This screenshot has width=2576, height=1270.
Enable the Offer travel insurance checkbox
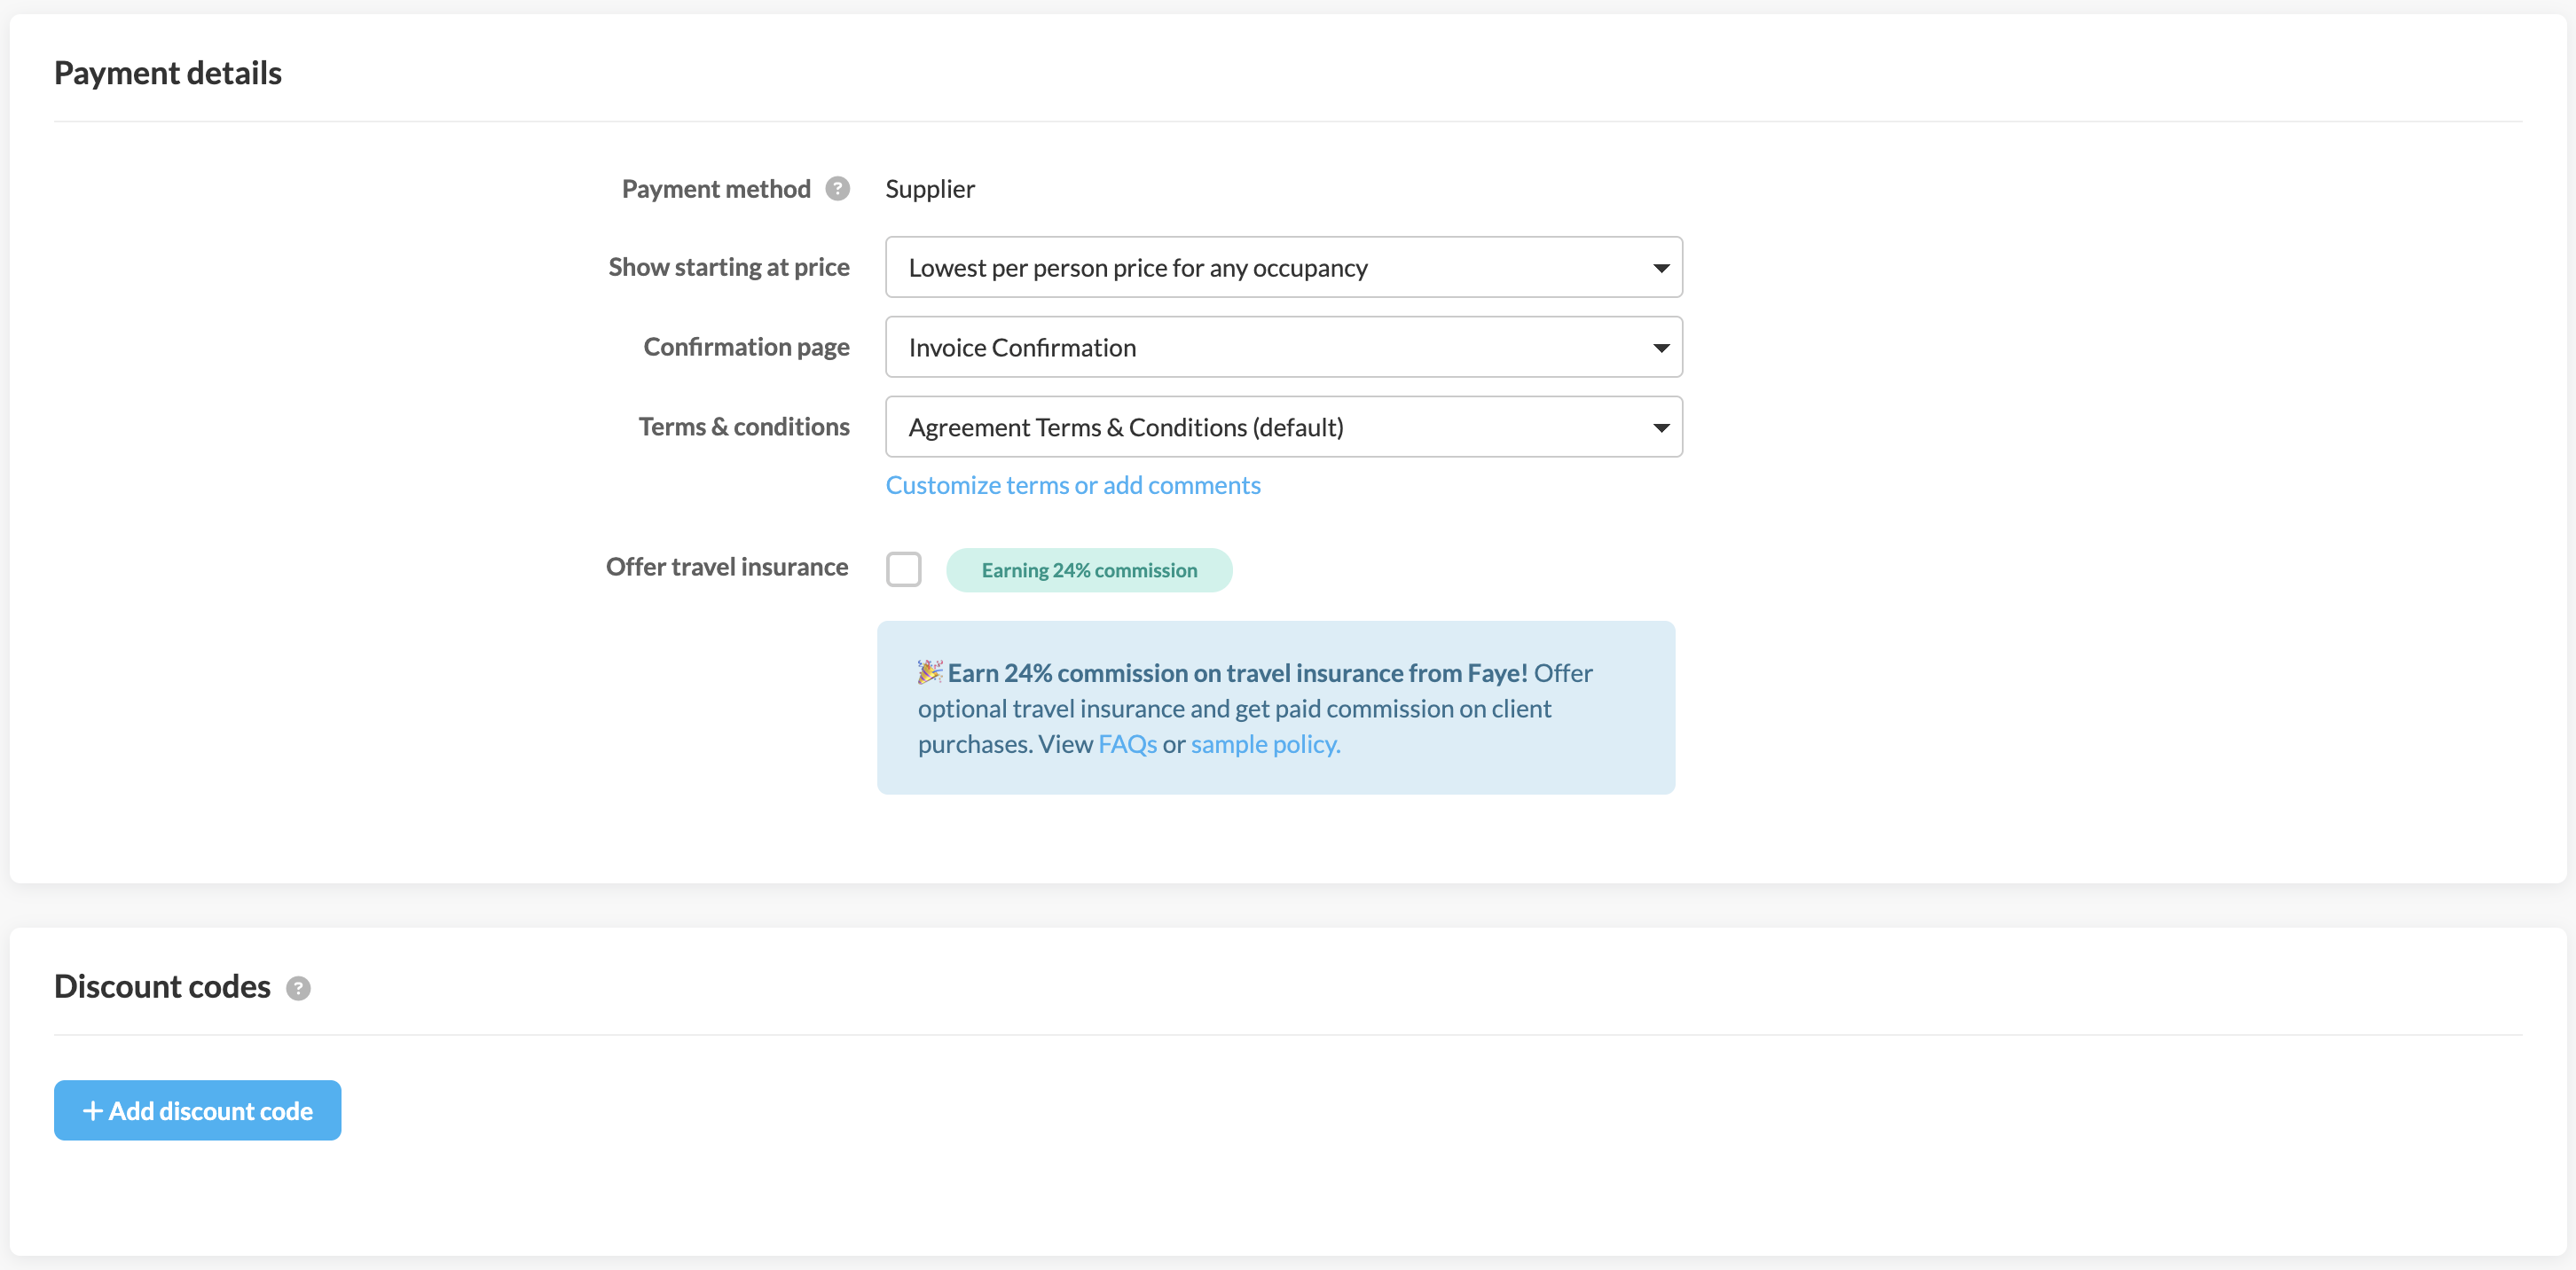pos(903,569)
